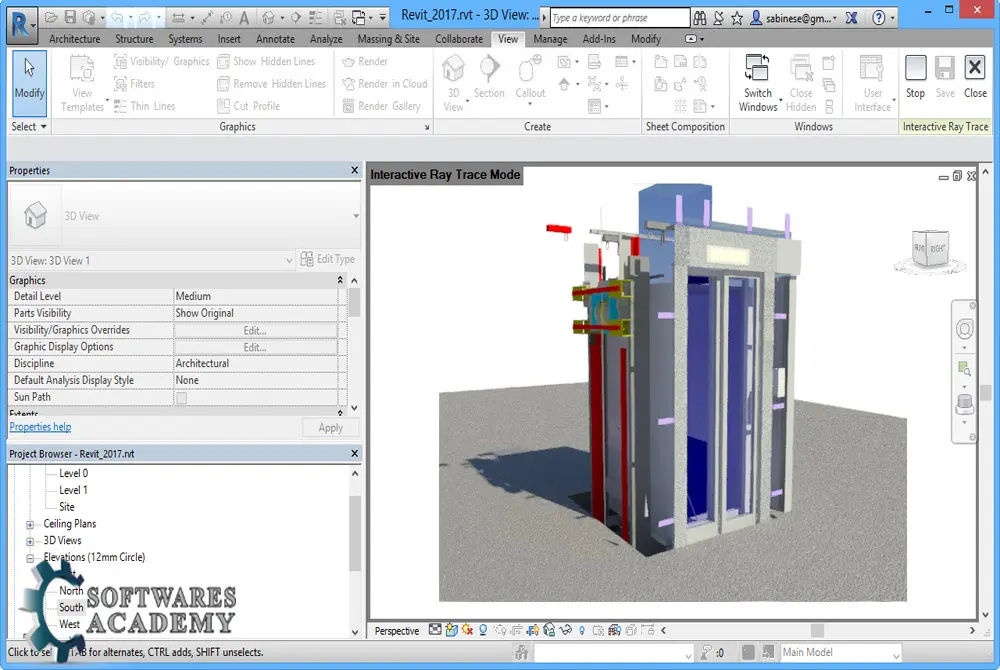Click the ViewCube in the 3D view
Image resolution: width=1000 pixels, height=670 pixels.
click(x=930, y=250)
